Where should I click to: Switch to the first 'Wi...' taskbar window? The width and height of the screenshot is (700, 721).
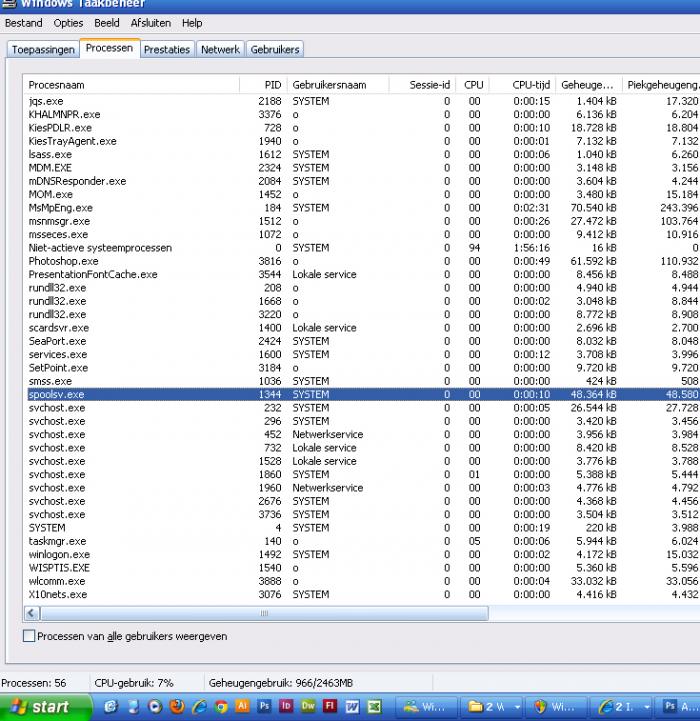point(426,706)
